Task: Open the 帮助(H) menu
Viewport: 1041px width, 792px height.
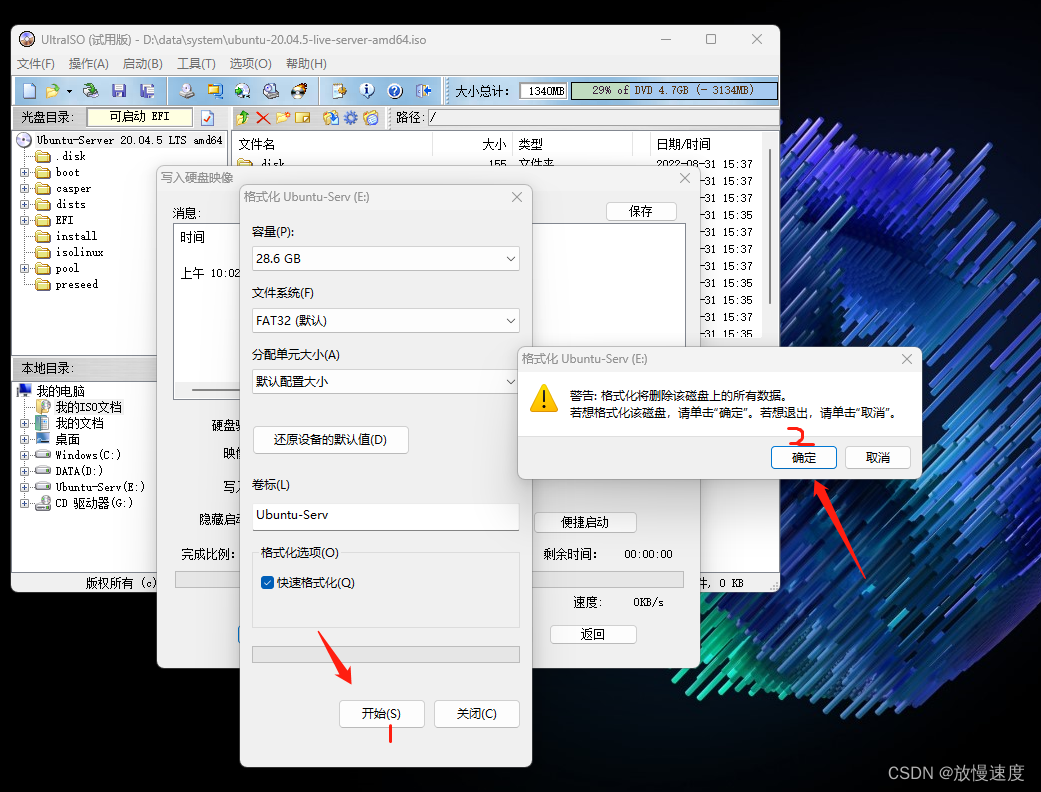Action: click(x=306, y=64)
